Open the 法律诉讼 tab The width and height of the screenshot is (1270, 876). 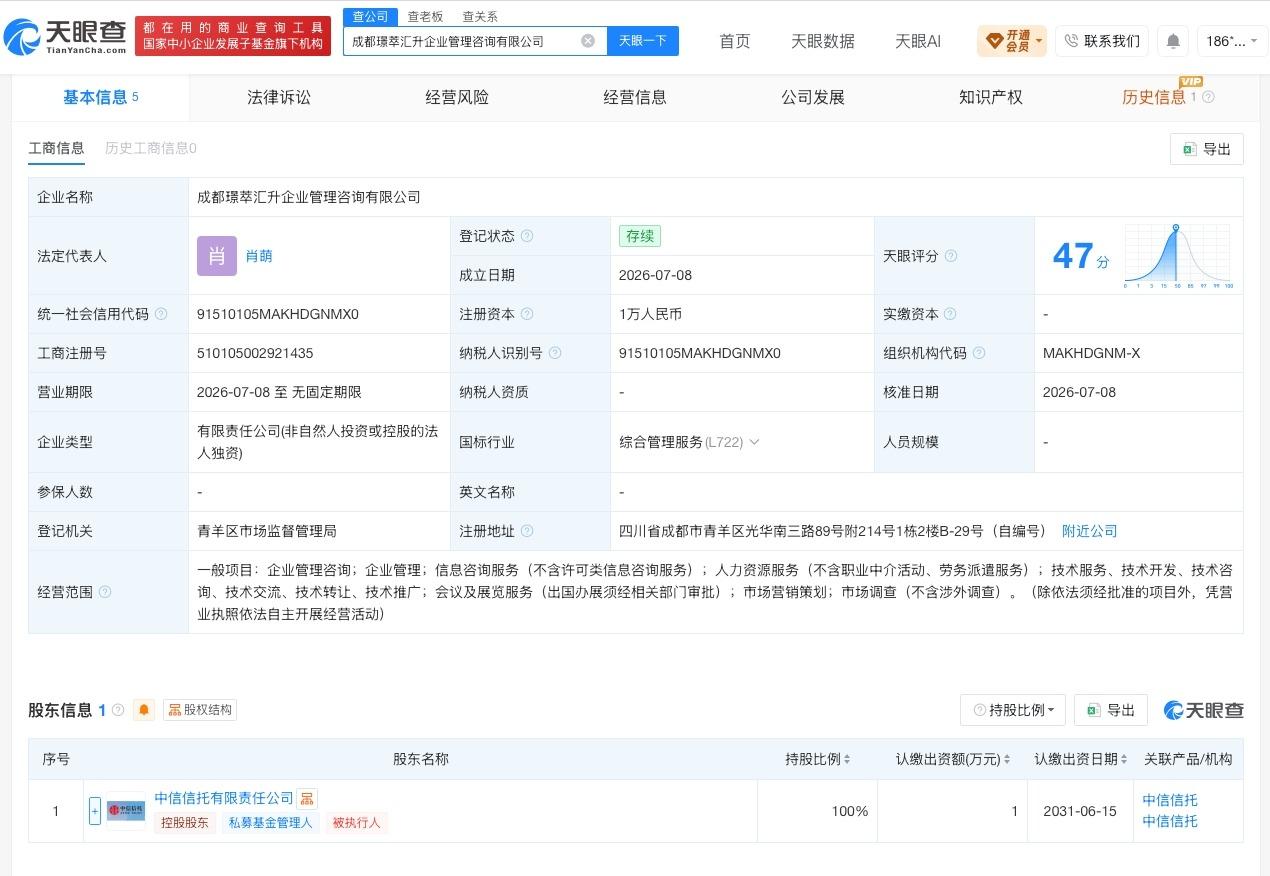279,97
